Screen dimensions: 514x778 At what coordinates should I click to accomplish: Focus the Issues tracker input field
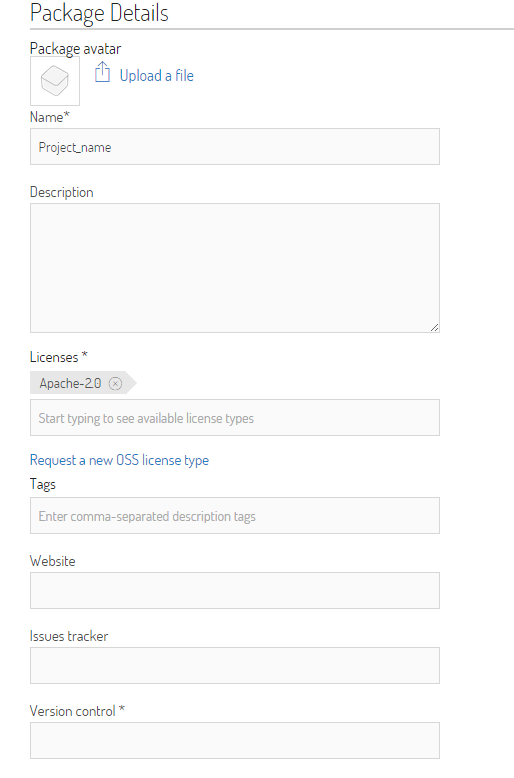pos(235,665)
